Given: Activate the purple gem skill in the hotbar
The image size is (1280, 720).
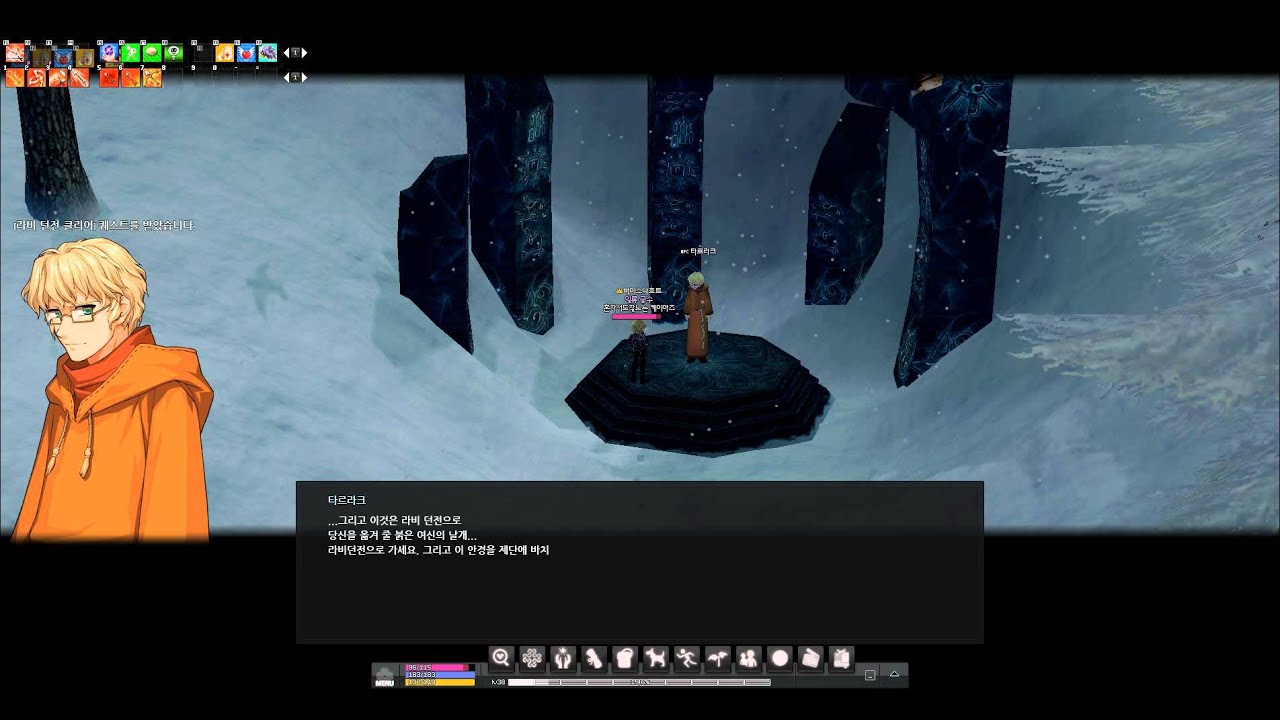Looking at the screenshot, I should pyautogui.click(x=109, y=53).
